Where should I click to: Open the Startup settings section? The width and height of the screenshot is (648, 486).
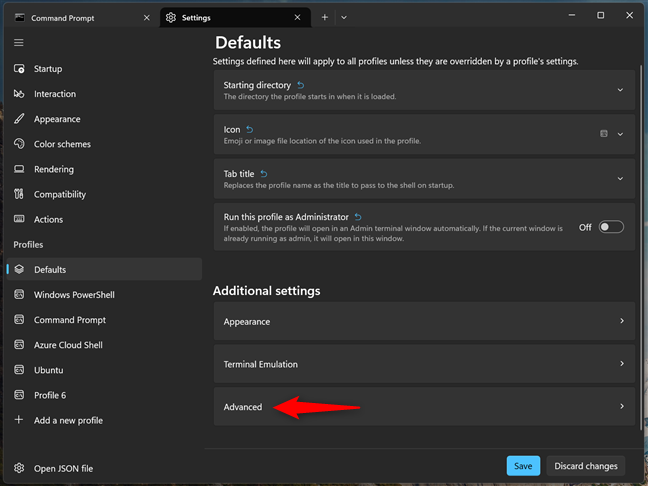(104, 69)
